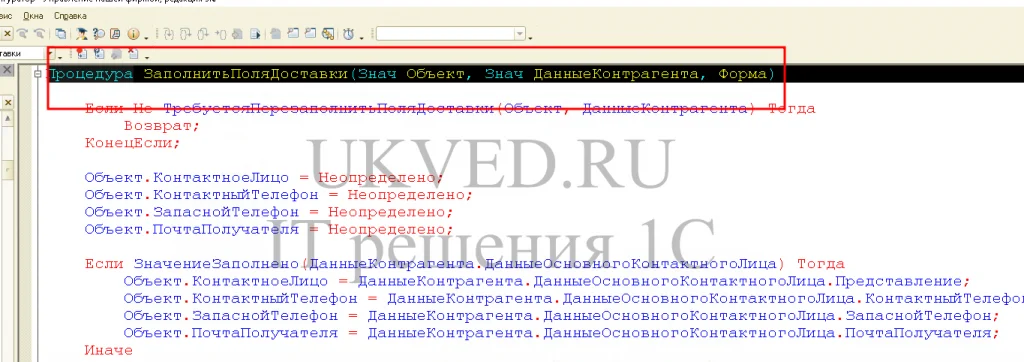The image size is (1024, 362).
Task: Click the Run to Cursor debugger icon
Action: [x=221, y=34]
